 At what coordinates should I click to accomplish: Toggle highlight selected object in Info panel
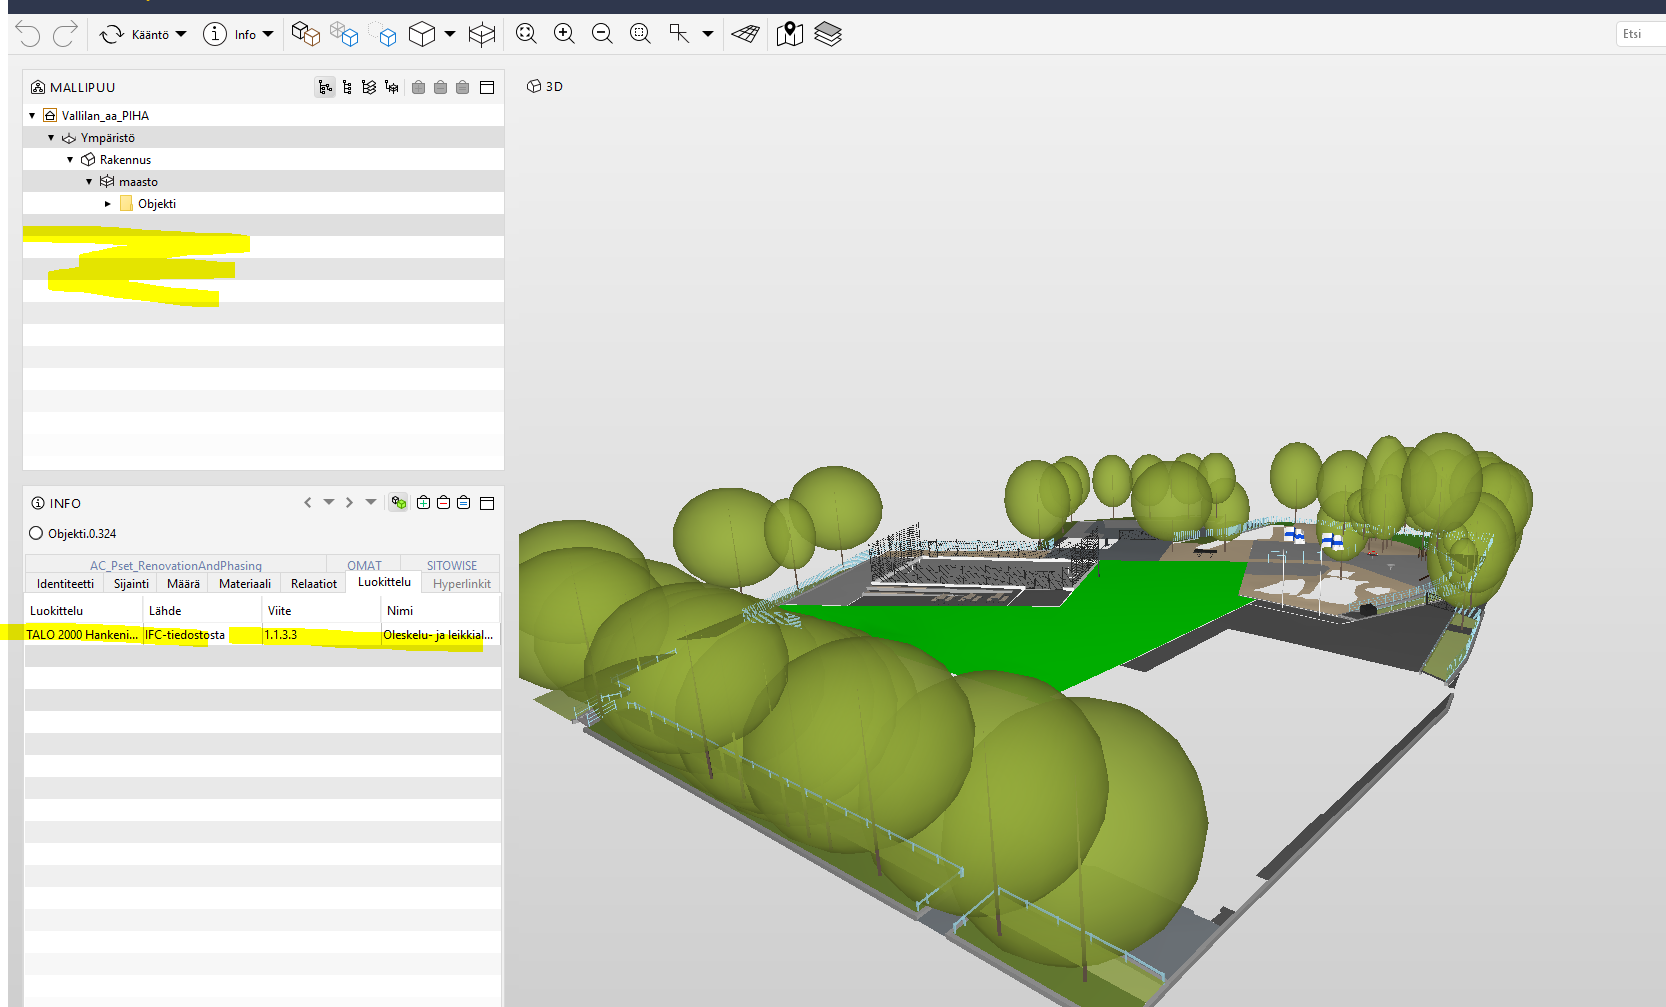(x=399, y=503)
